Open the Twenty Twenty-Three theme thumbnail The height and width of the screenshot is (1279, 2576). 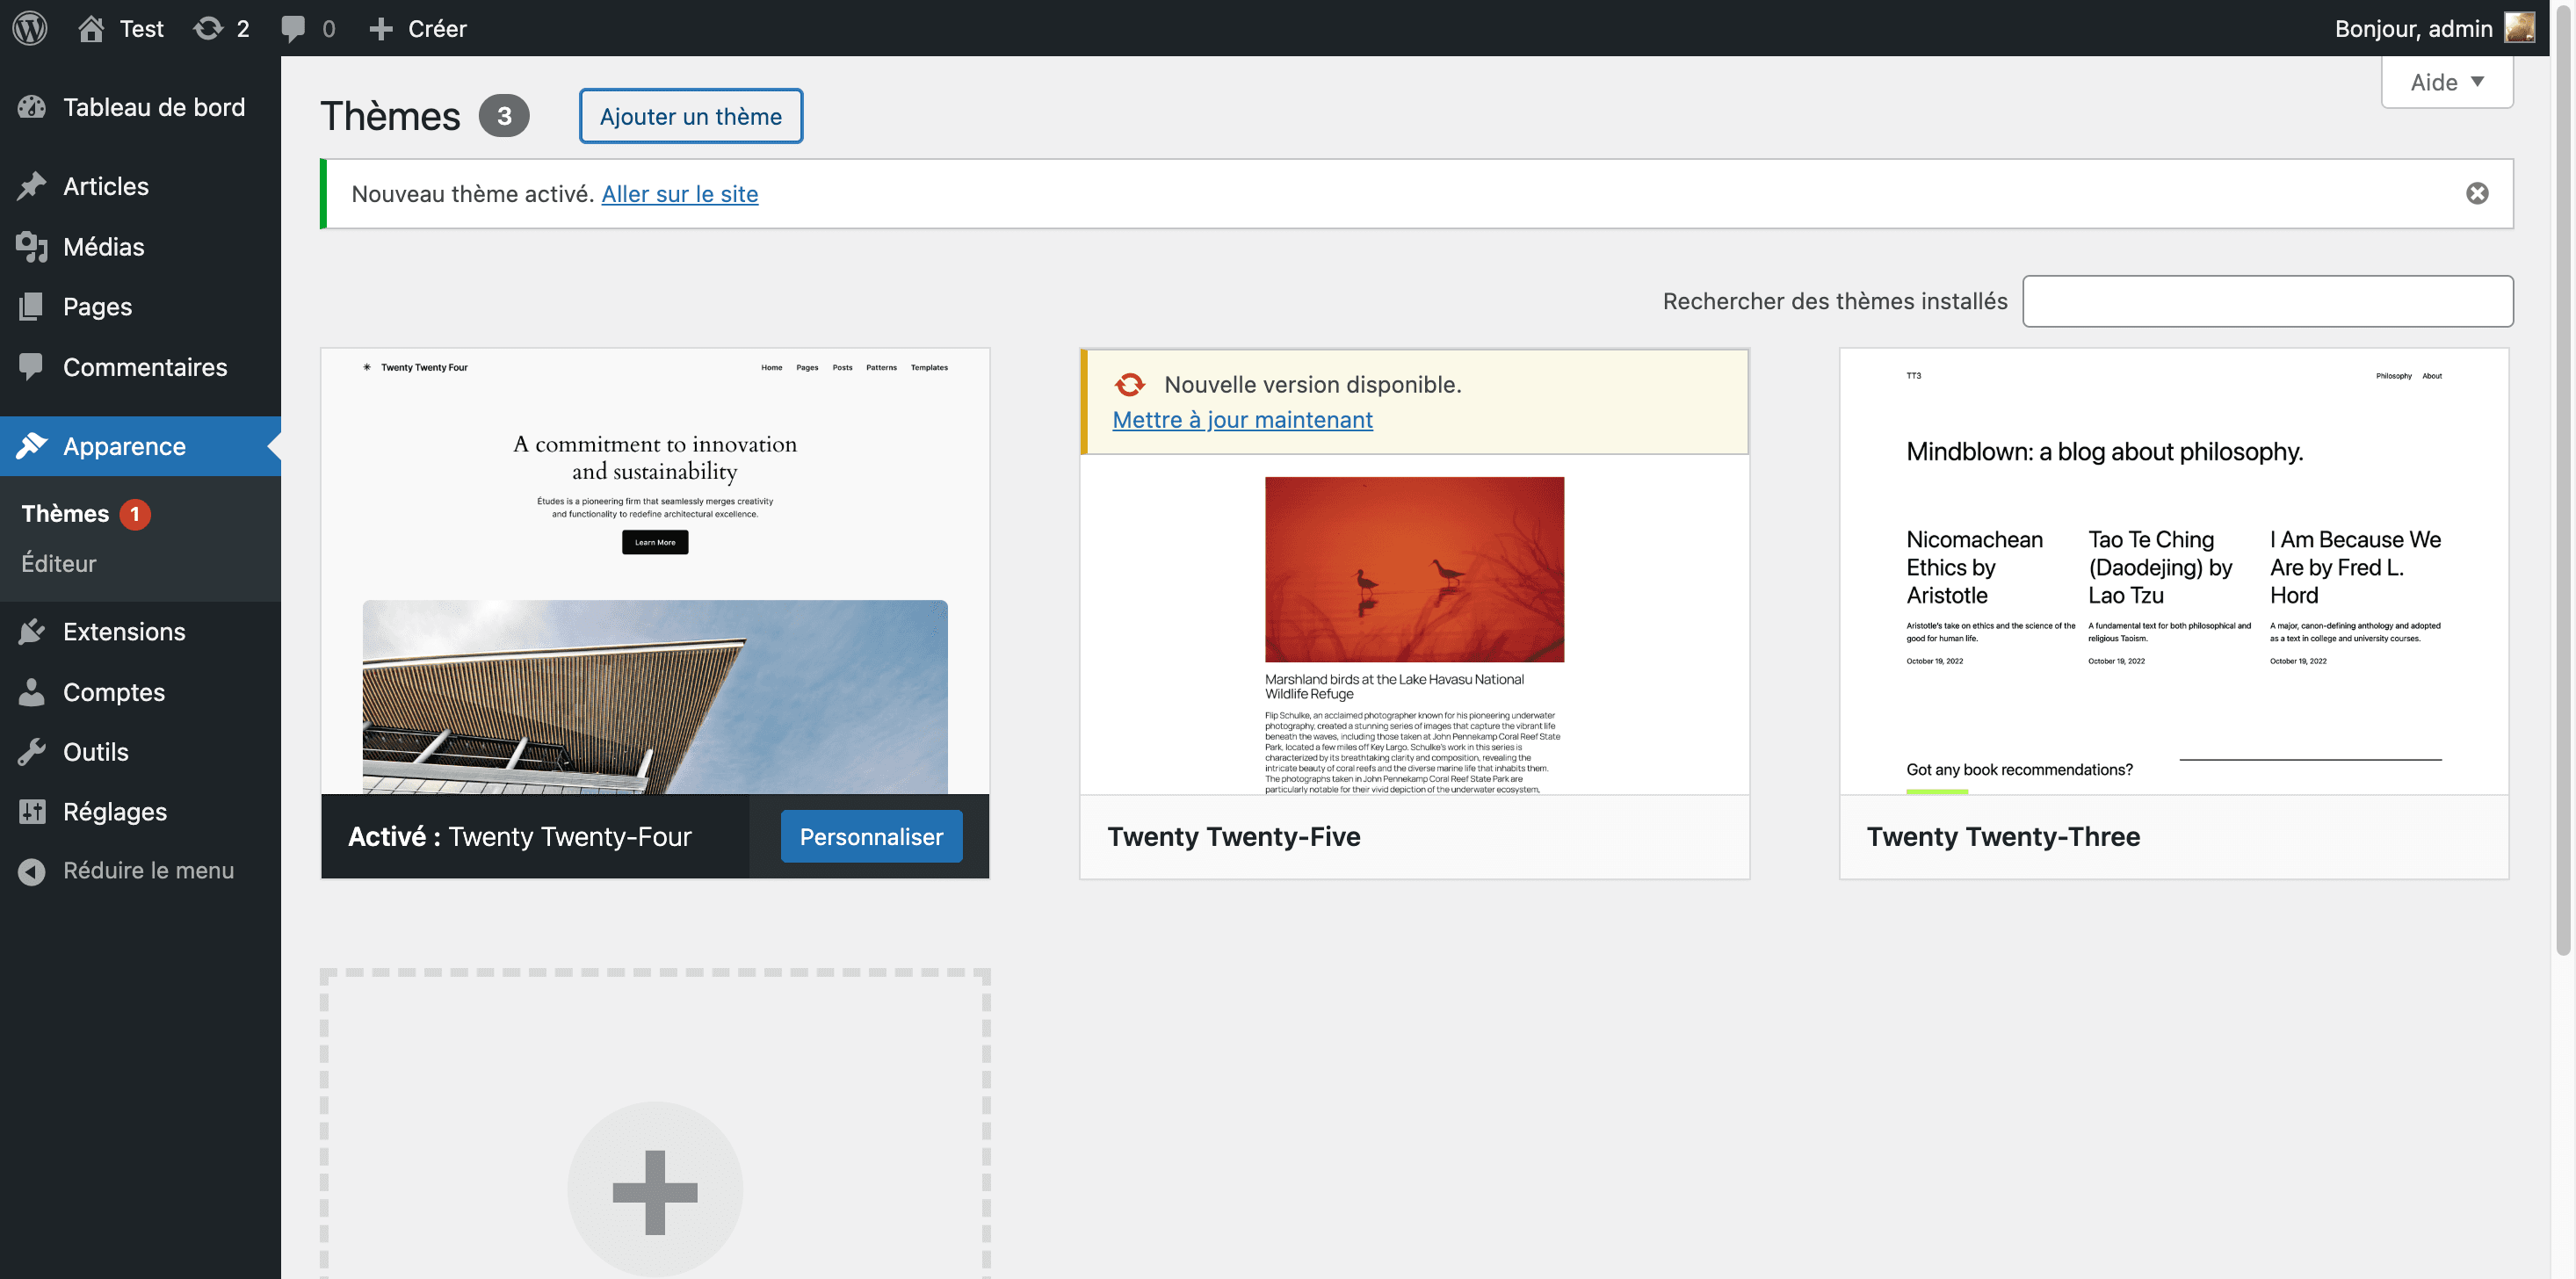click(x=2173, y=571)
